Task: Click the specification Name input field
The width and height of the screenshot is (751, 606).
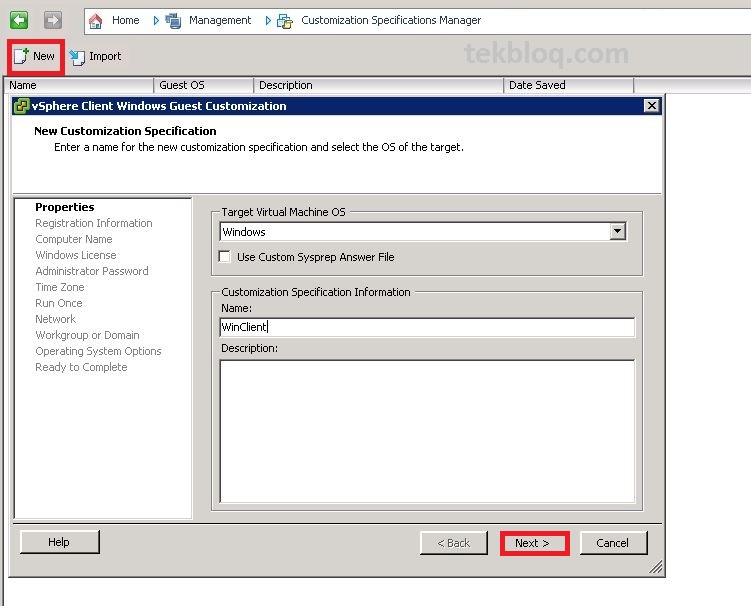Action: click(427, 327)
